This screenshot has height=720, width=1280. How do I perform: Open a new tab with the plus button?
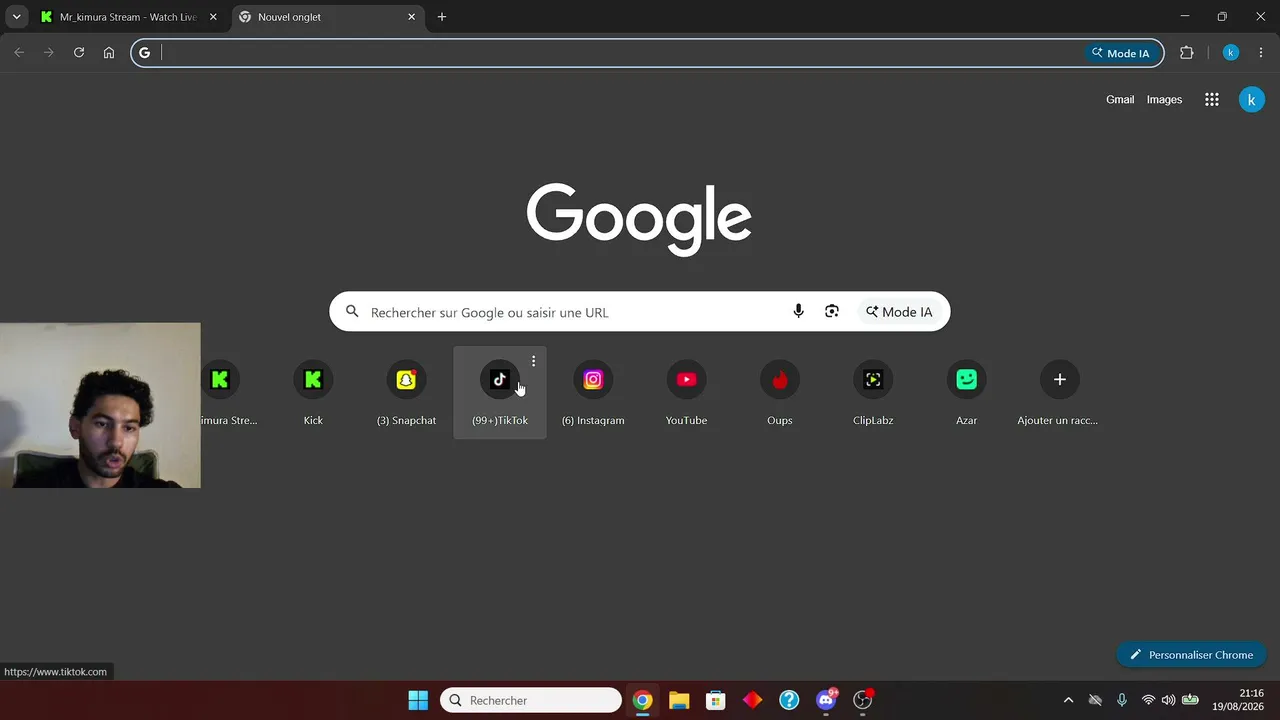[x=442, y=17]
